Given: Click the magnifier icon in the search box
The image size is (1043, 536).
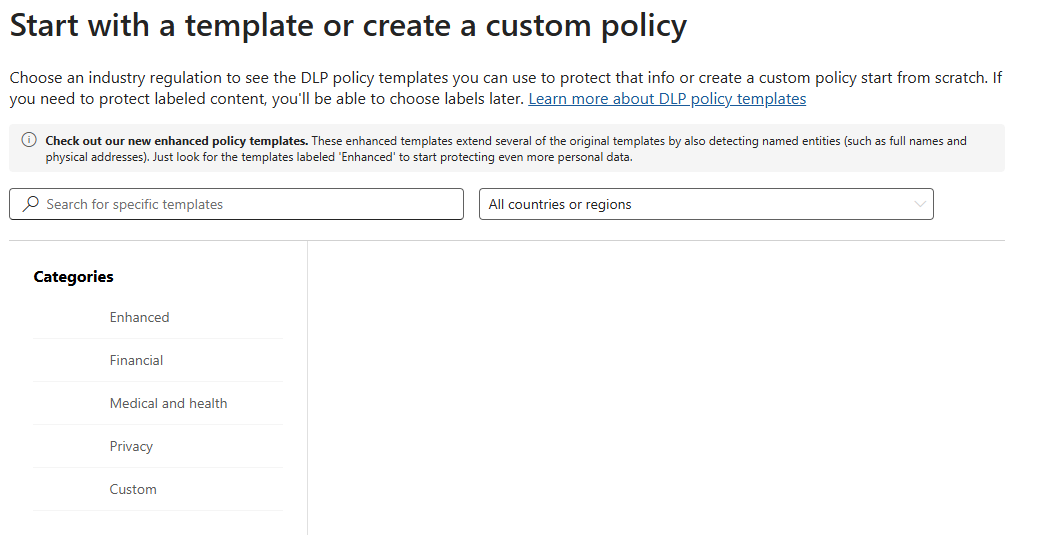Looking at the screenshot, I should pyautogui.click(x=31, y=204).
